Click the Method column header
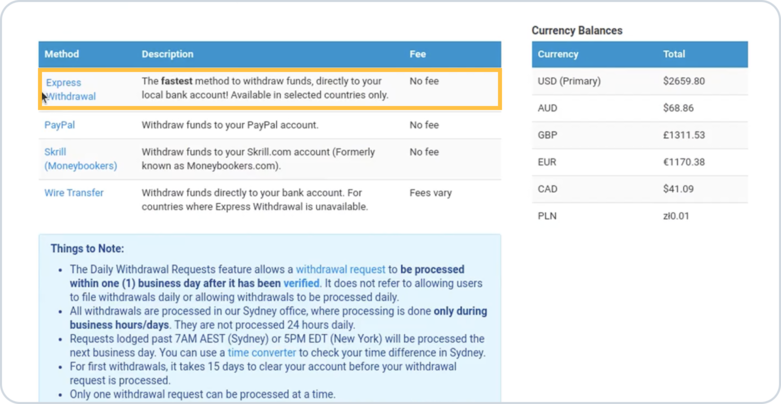Image resolution: width=781 pixels, height=404 pixels. coord(62,54)
